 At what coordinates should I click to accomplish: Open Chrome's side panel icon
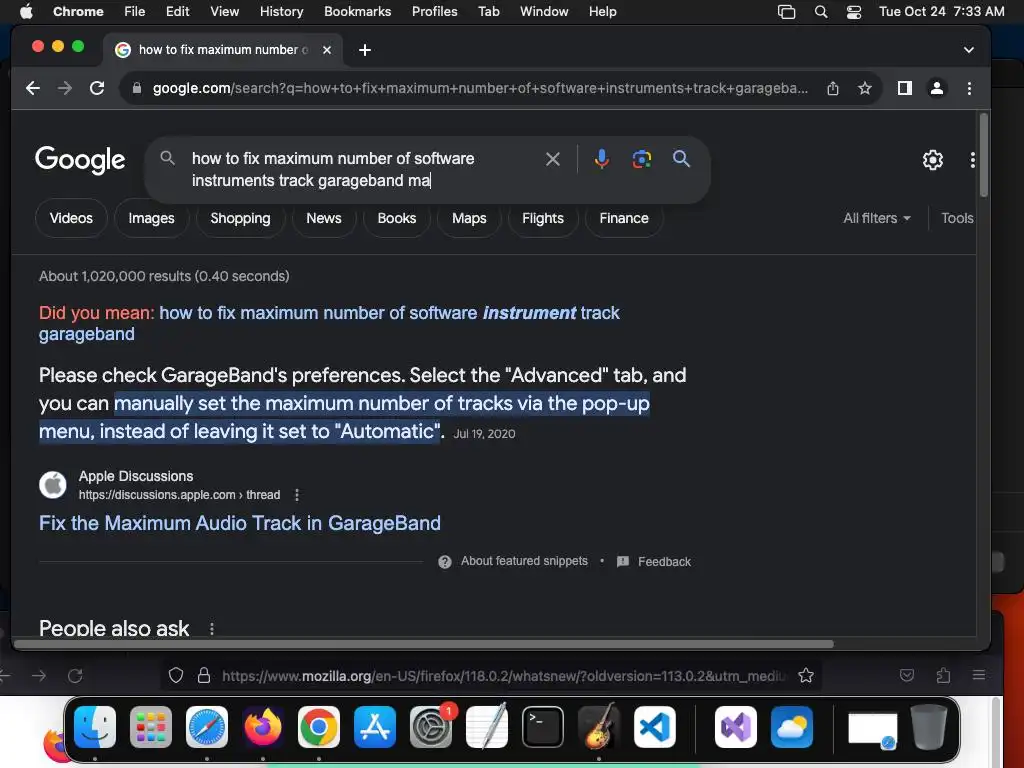point(904,88)
